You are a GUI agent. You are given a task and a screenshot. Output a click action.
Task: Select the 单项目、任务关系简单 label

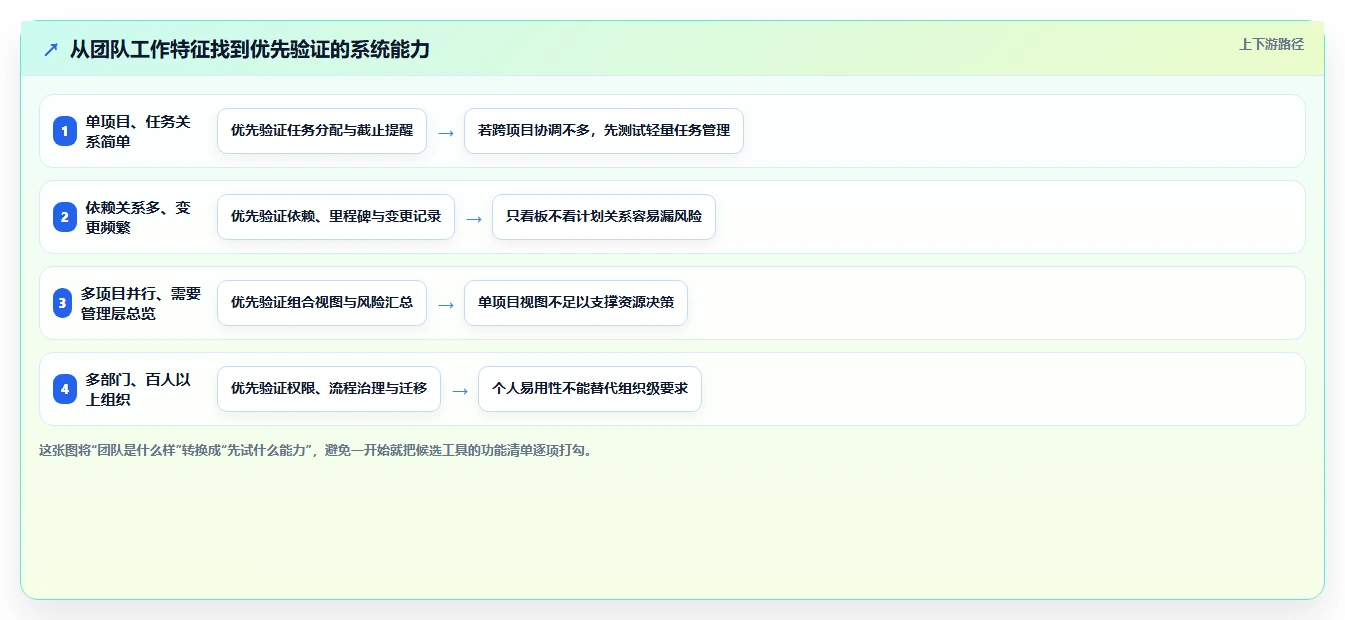138,131
